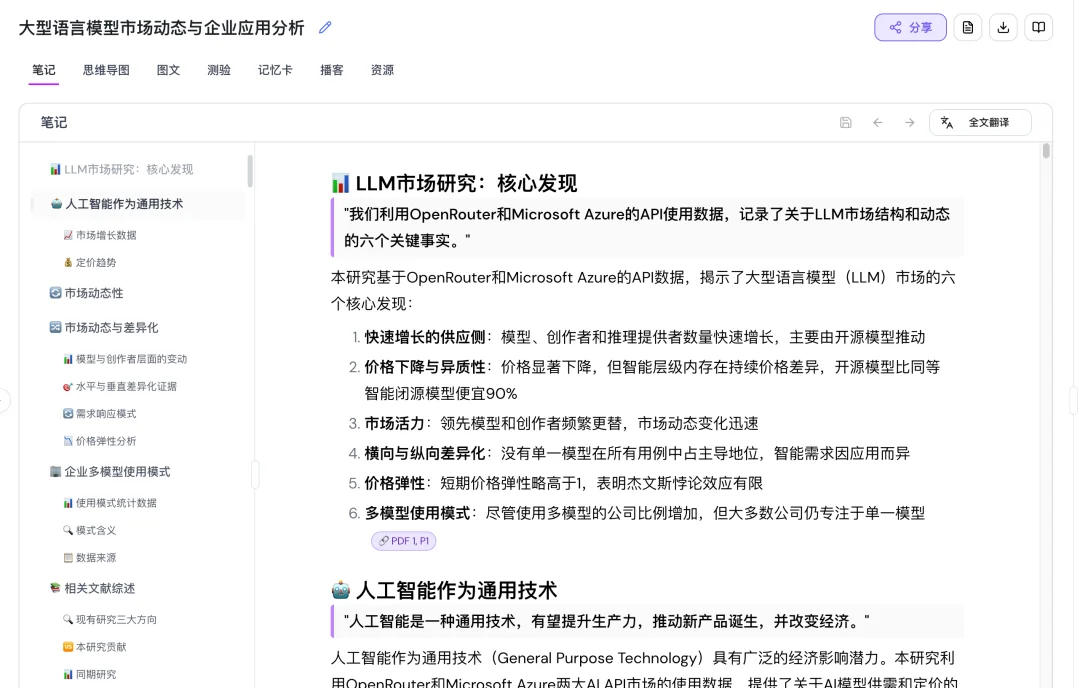
Task: Click the download icon in the top toolbar
Action: tap(1003, 27)
